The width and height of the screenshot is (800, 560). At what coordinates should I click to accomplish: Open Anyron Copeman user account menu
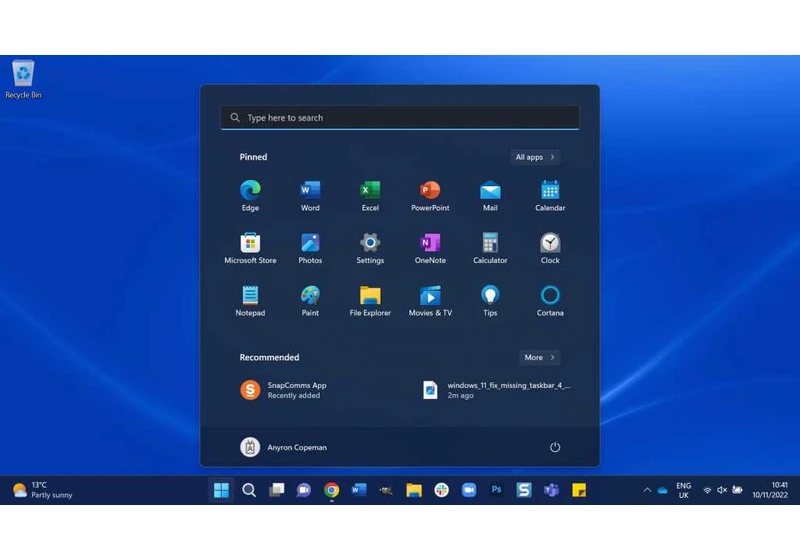coord(284,447)
